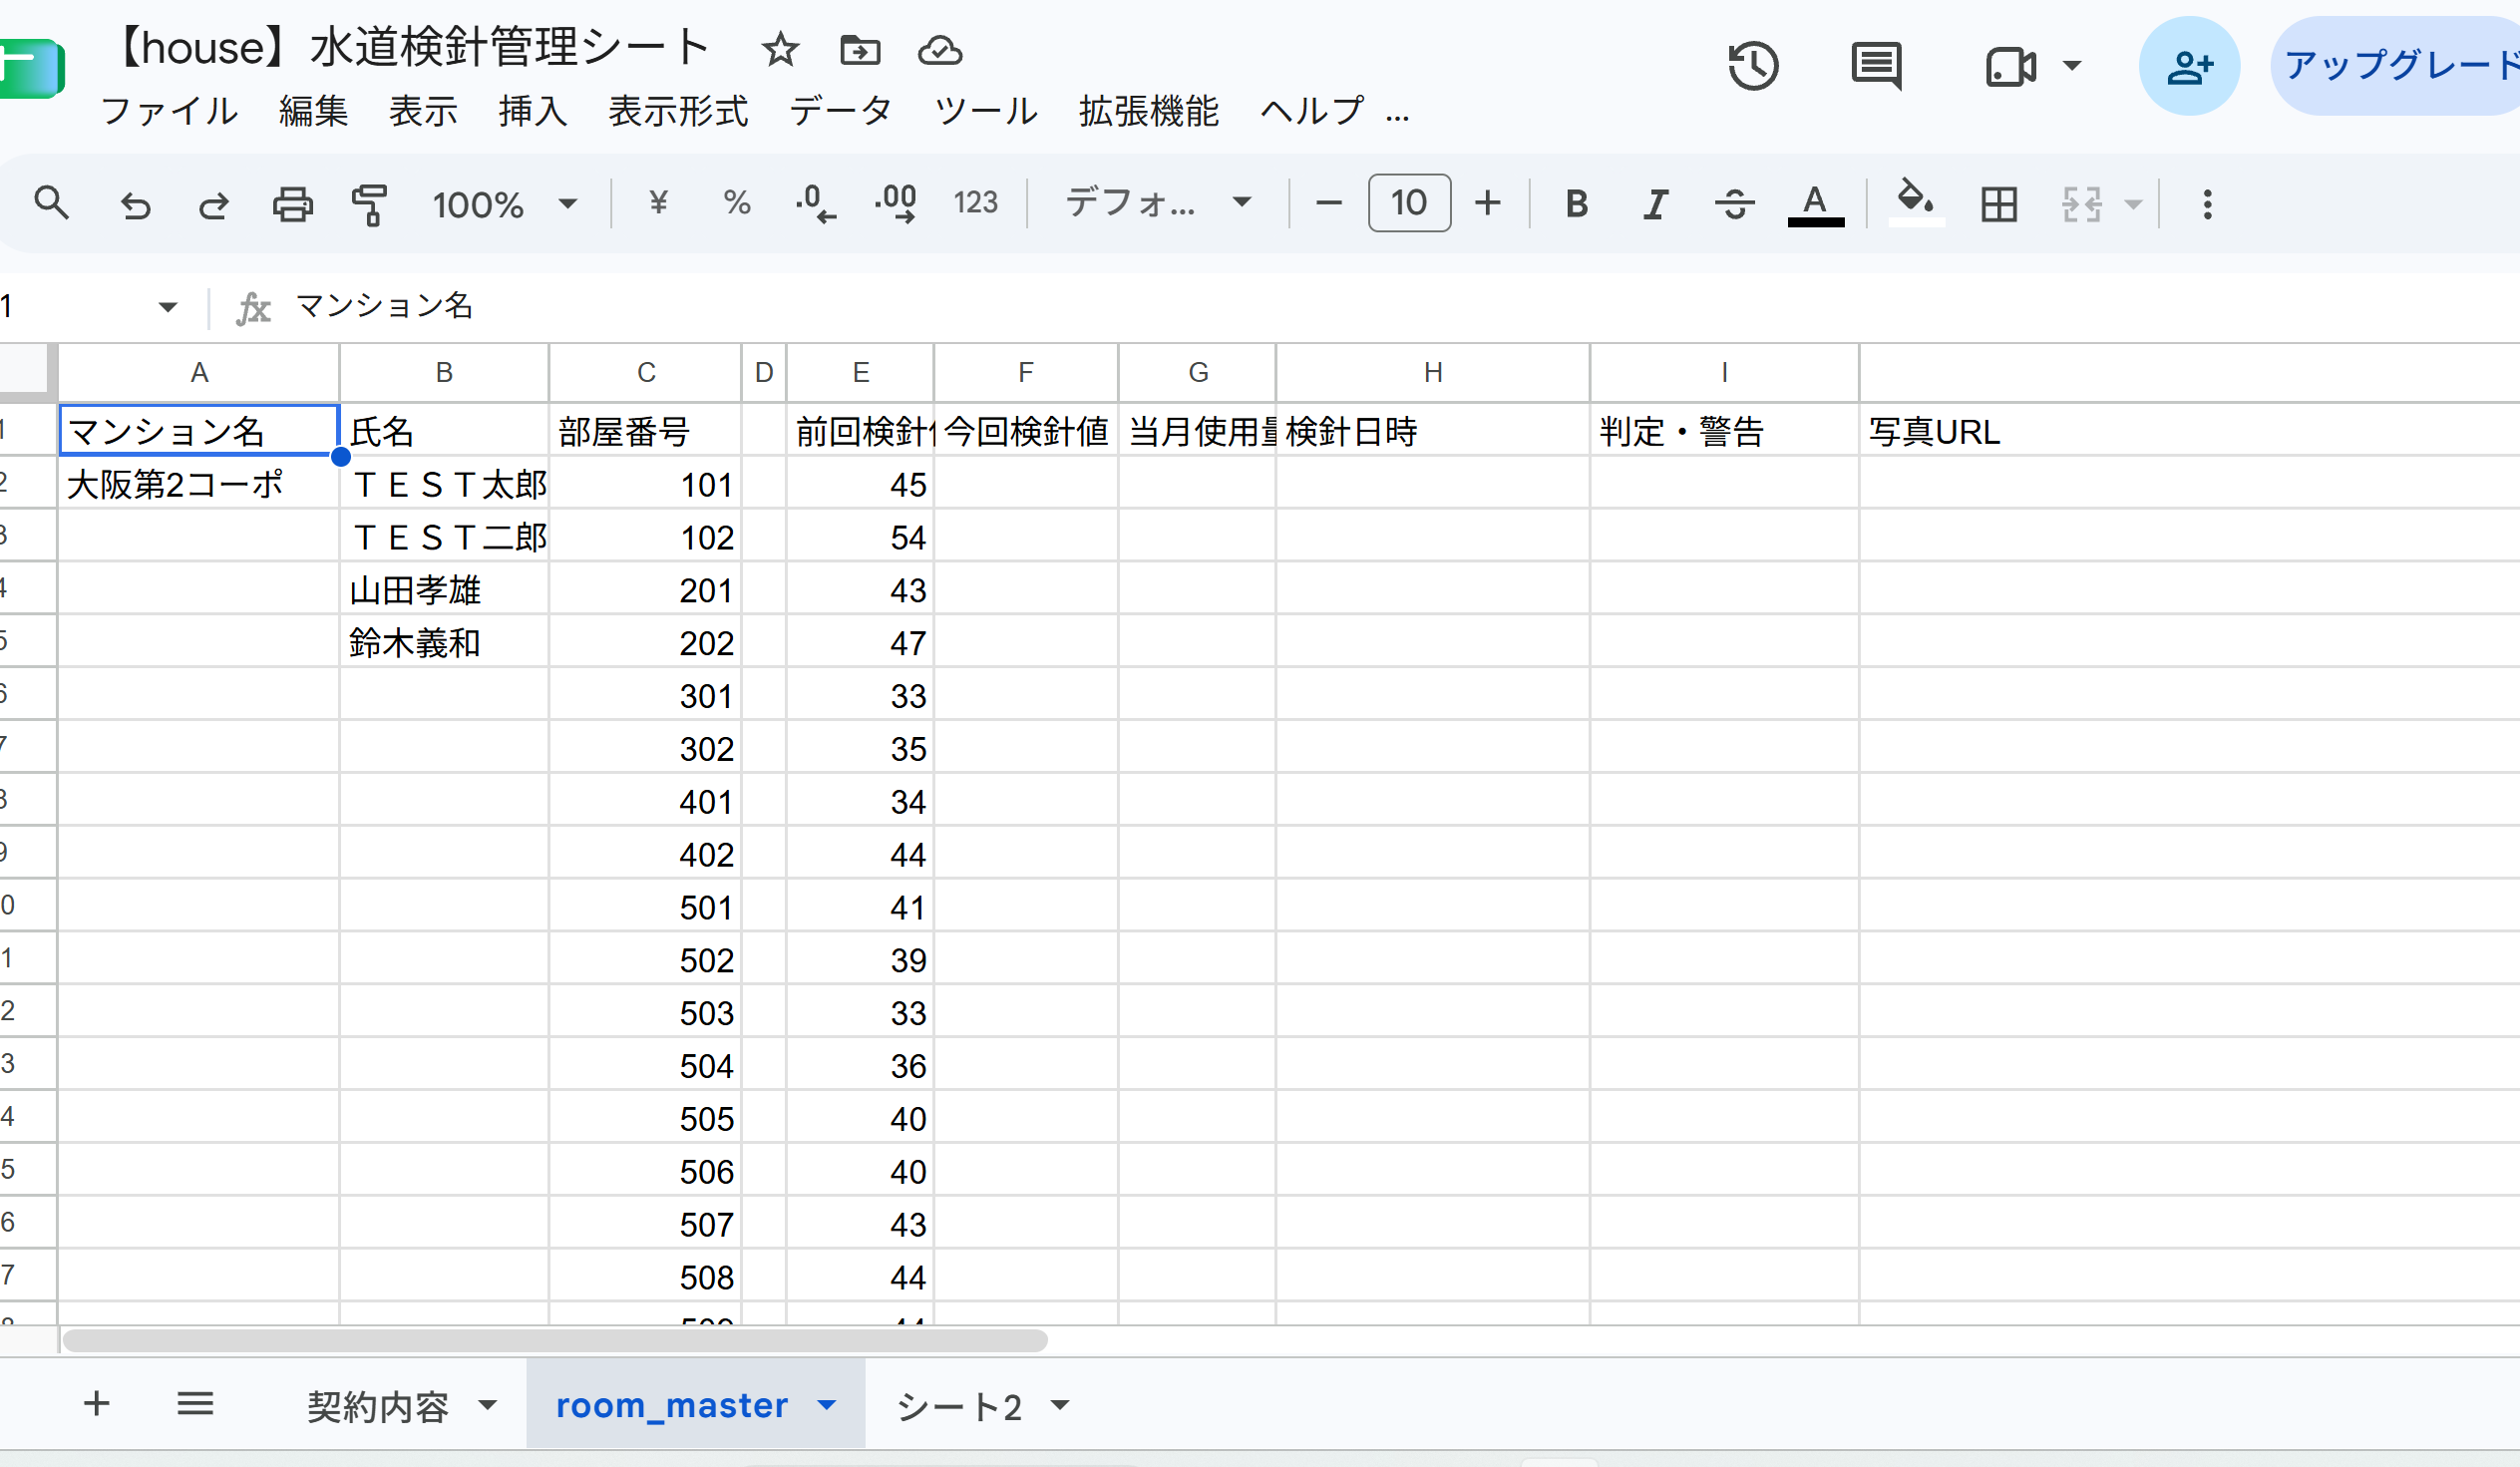Open the zoom 100% dropdown

click(505, 204)
